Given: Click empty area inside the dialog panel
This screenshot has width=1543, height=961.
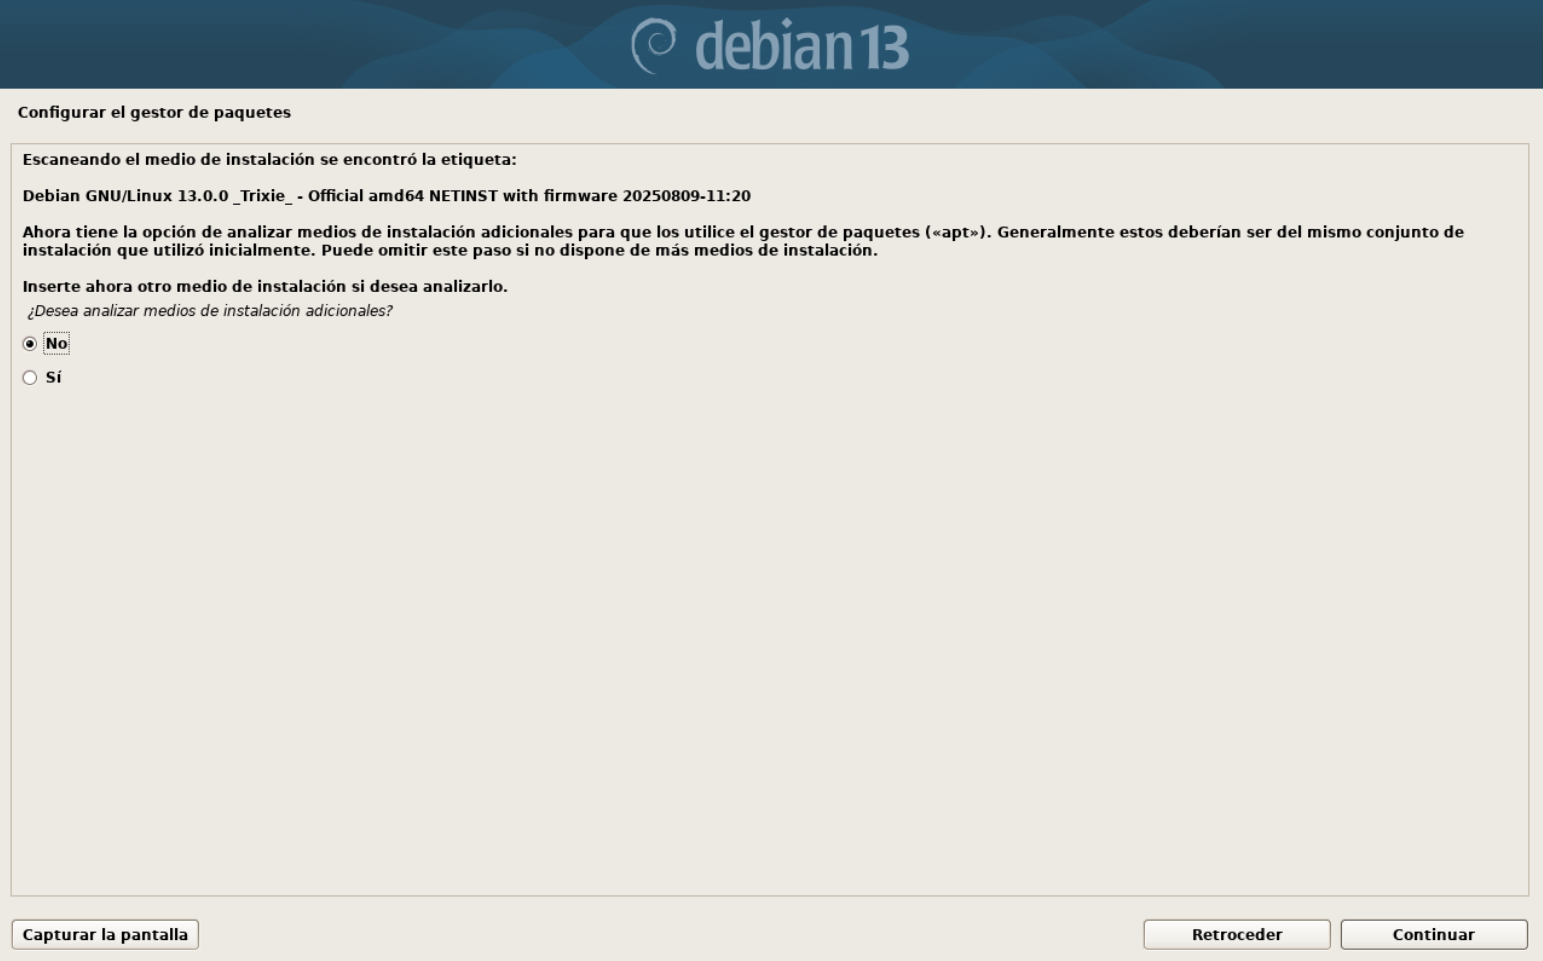Looking at the screenshot, I should coord(770,640).
